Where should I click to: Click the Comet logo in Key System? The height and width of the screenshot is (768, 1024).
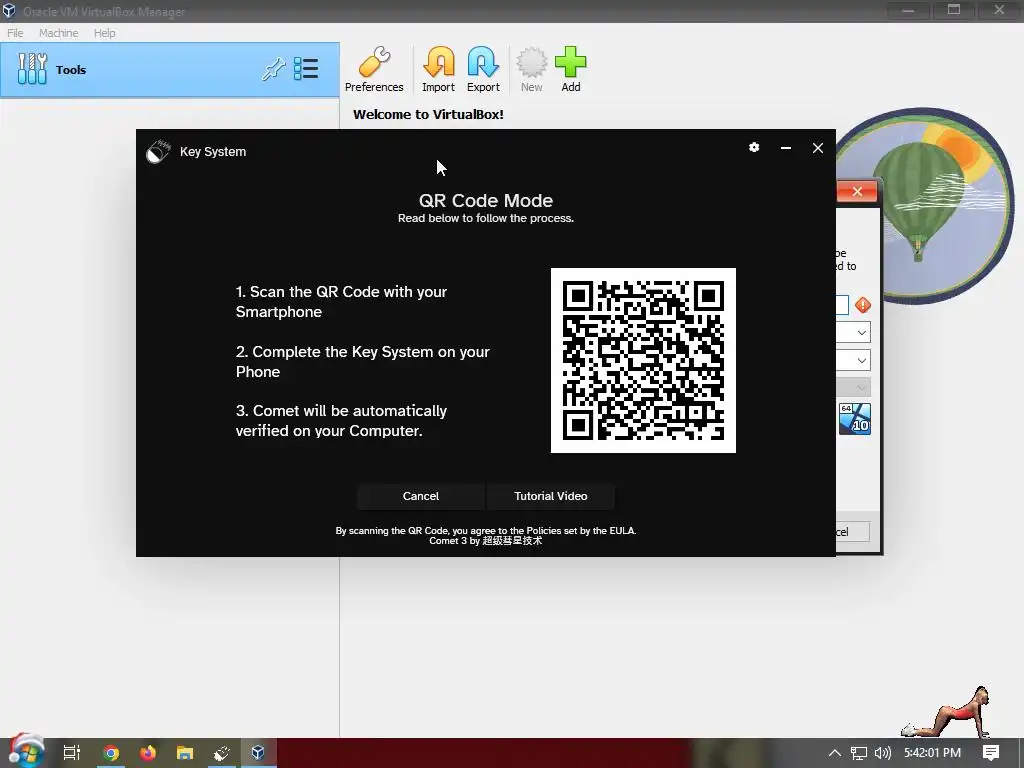pos(158,152)
